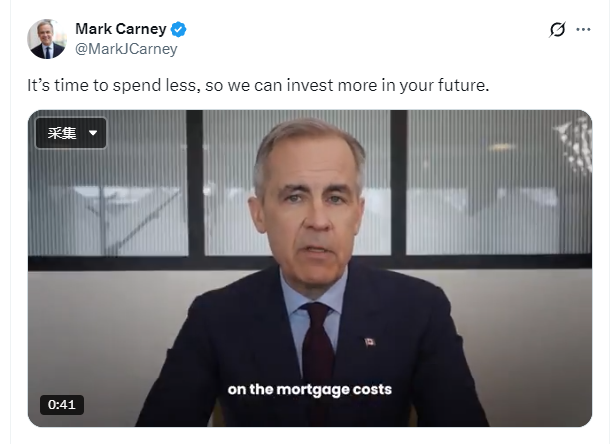Click the white decoration in video corner
The height and width of the screenshot is (444, 614).
tap(574, 146)
